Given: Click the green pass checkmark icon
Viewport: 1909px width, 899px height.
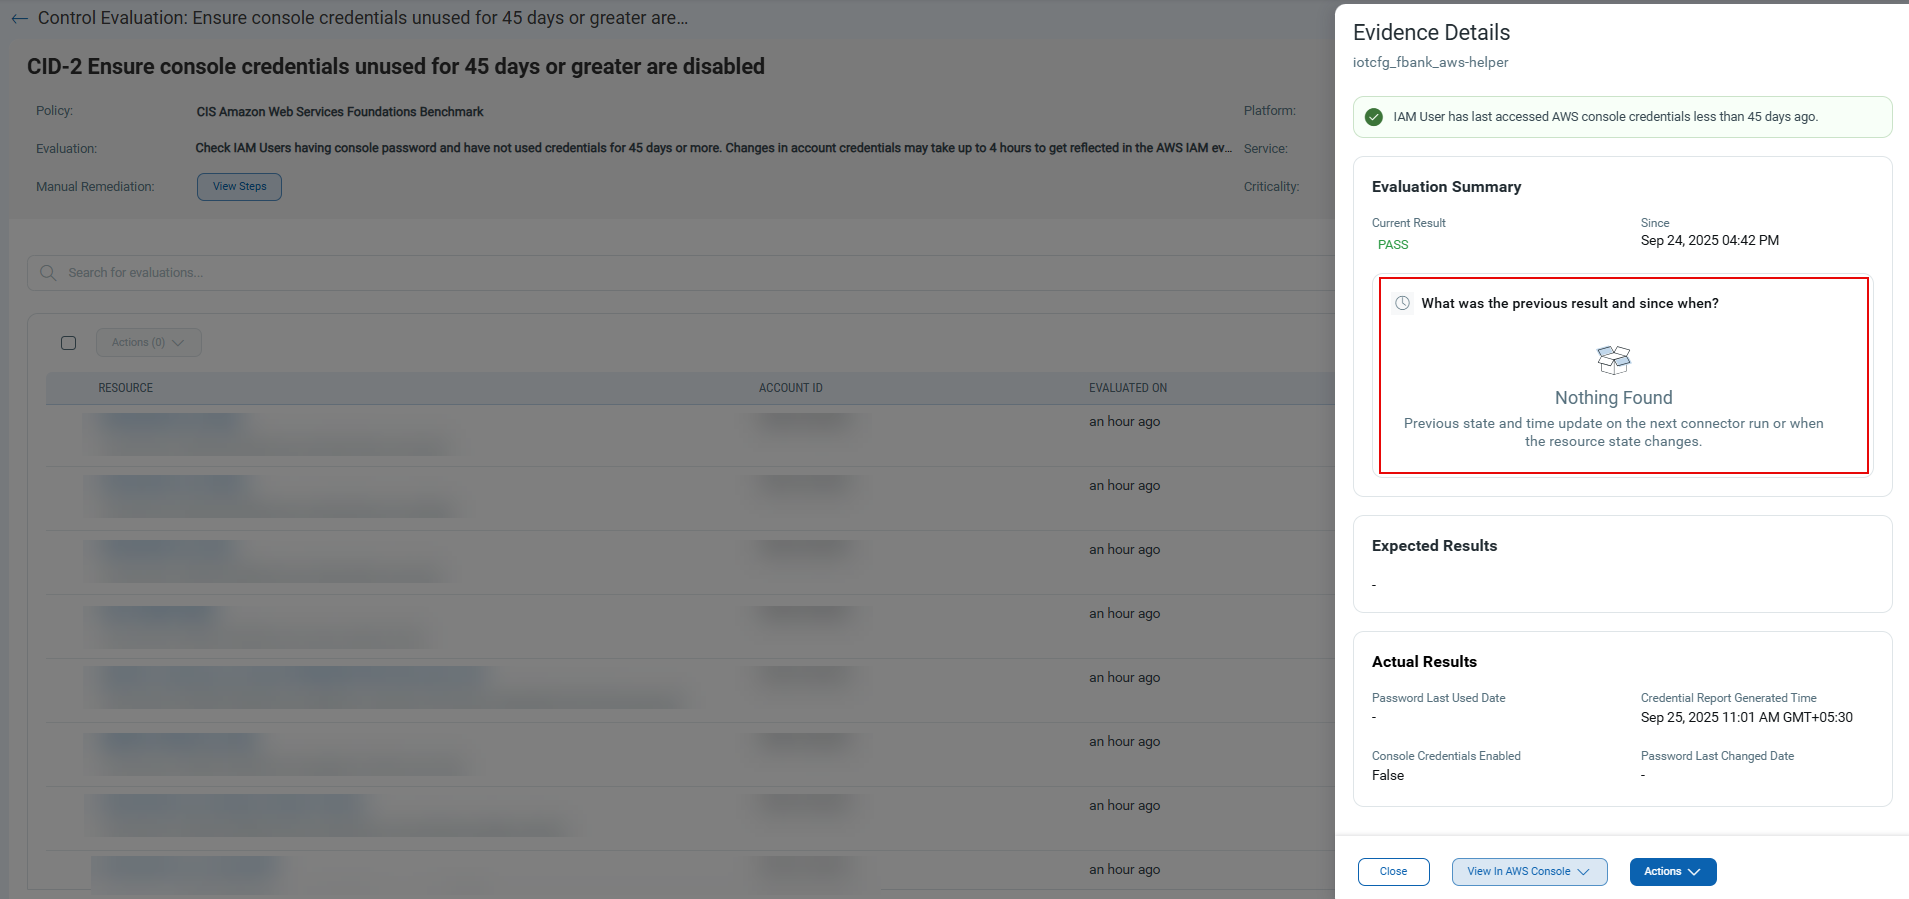Looking at the screenshot, I should [1374, 117].
